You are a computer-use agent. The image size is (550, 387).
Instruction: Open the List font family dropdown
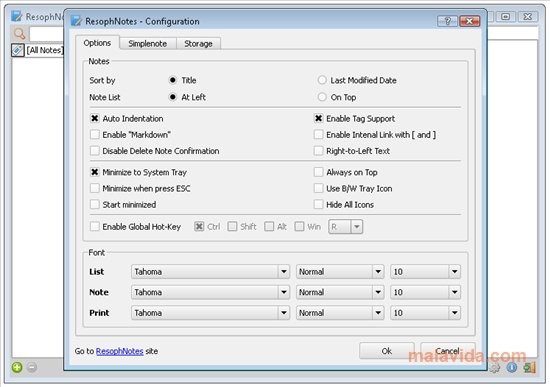click(210, 272)
